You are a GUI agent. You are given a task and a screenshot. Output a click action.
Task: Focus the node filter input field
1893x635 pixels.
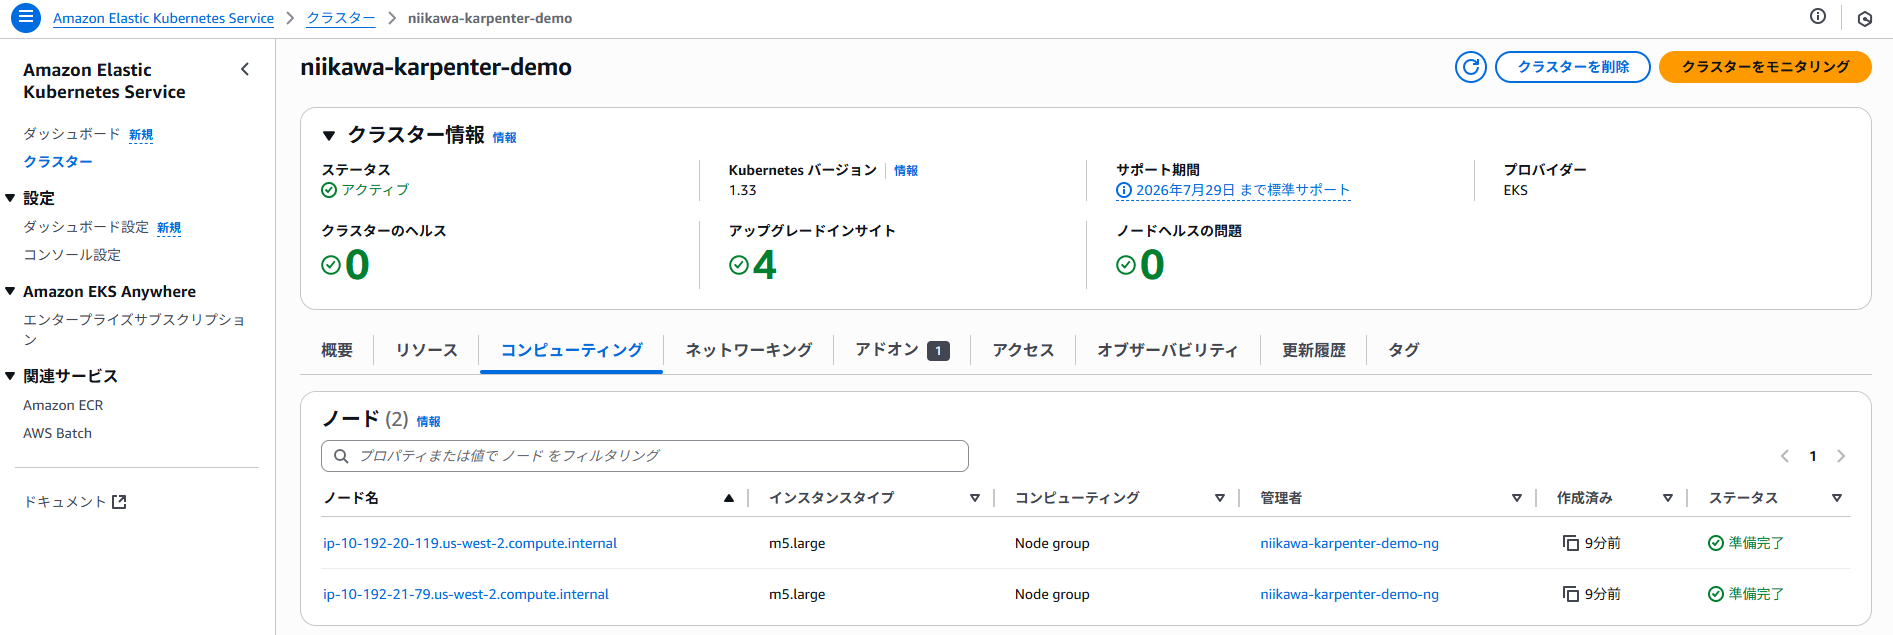(645, 456)
